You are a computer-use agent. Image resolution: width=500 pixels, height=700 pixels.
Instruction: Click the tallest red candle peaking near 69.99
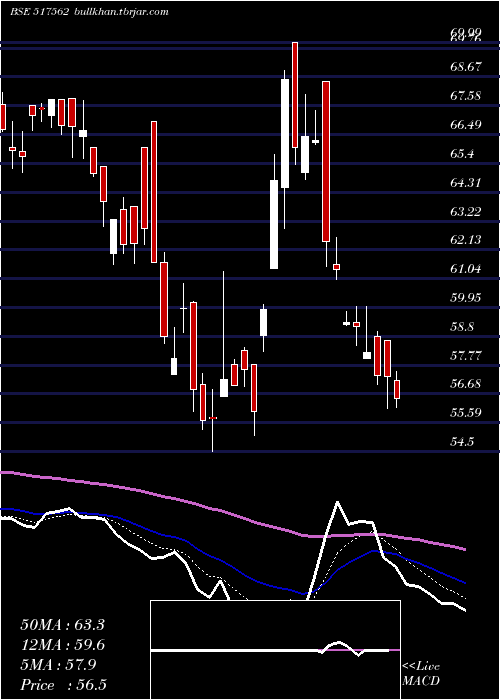coord(295,95)
